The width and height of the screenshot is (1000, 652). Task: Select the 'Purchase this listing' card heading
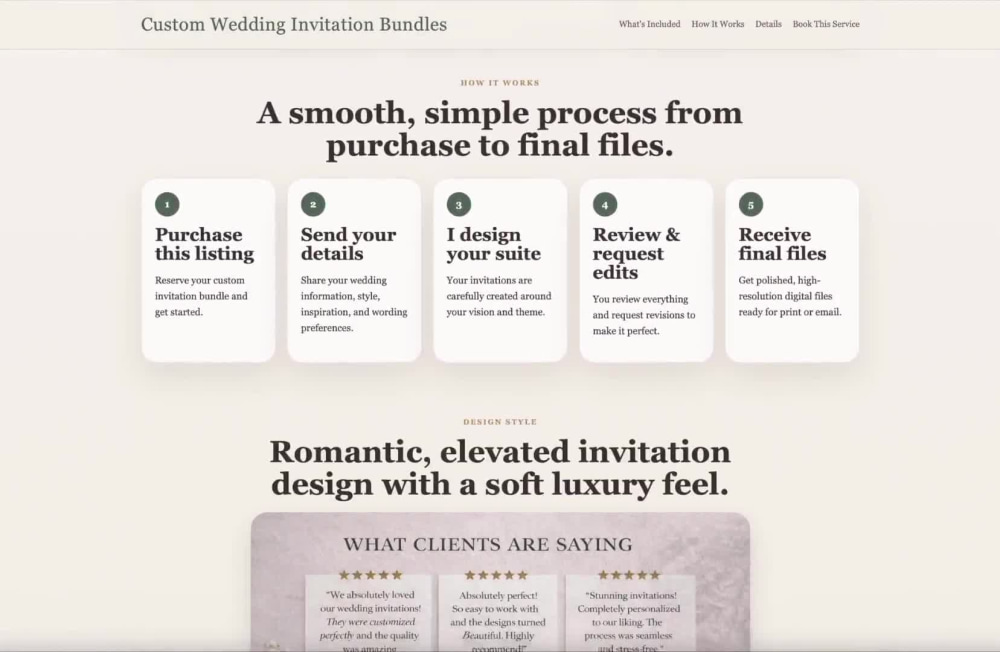pos(205,244)
